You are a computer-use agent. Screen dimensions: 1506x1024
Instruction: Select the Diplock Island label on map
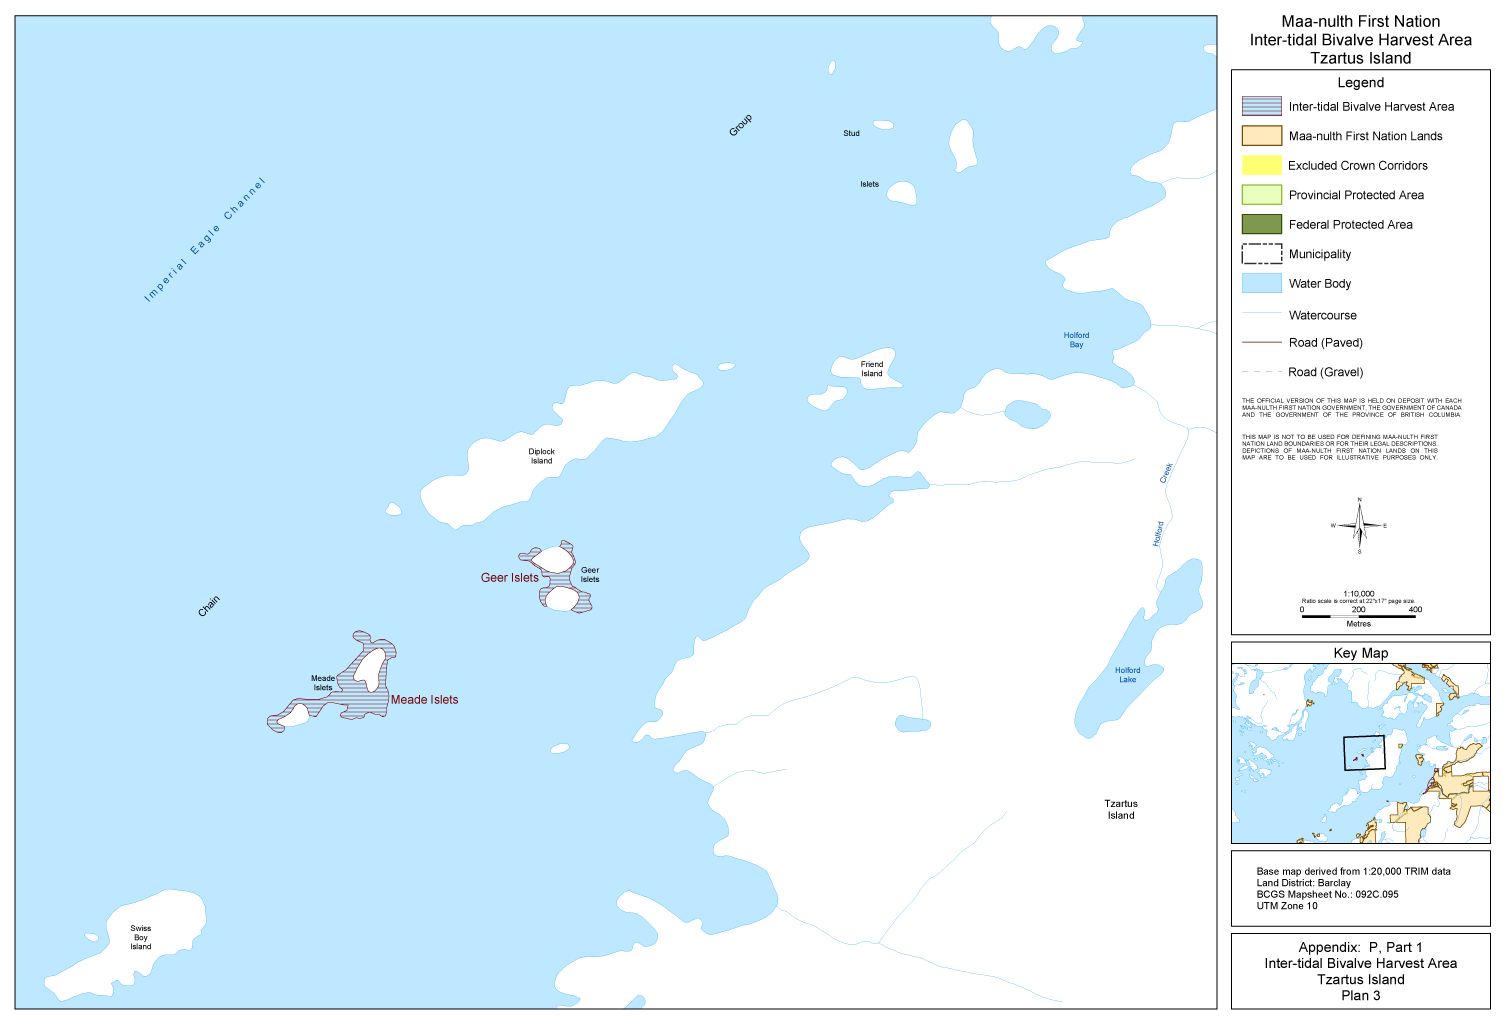[x=541, y=456]
